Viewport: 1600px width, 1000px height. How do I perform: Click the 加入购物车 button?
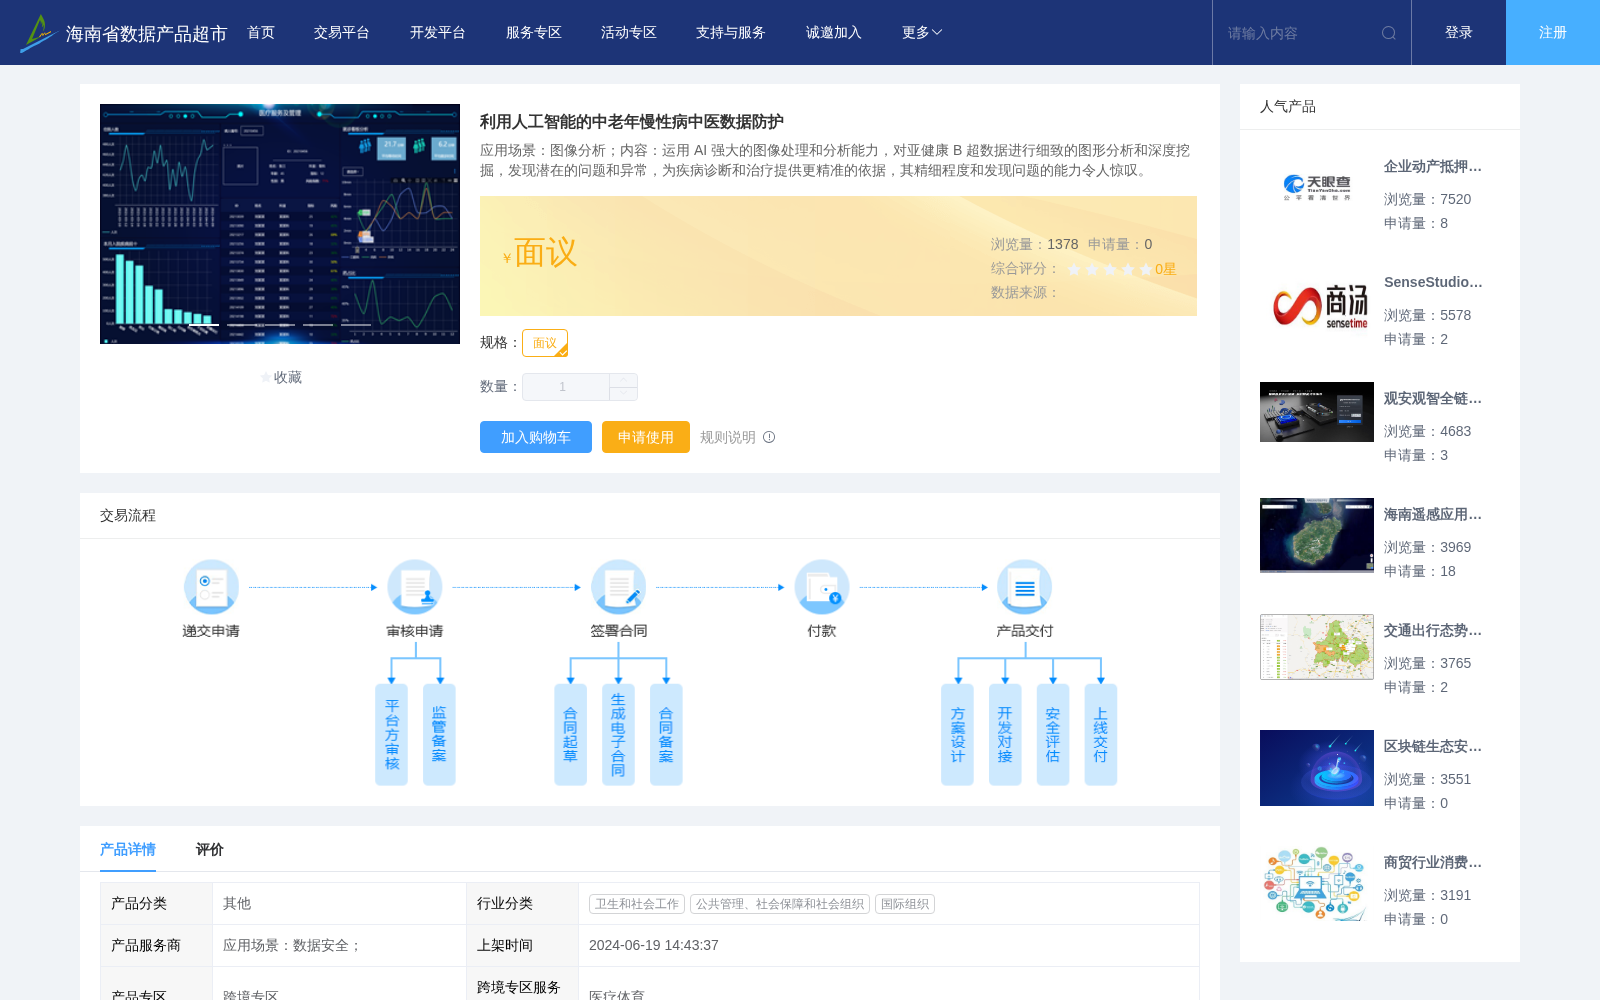coord(536,437)
